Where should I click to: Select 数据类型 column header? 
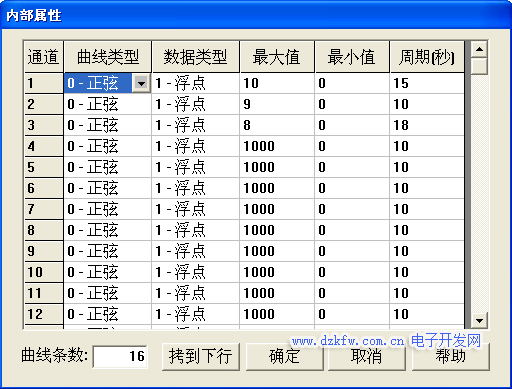pyautogui.click(x=196, y=57)
